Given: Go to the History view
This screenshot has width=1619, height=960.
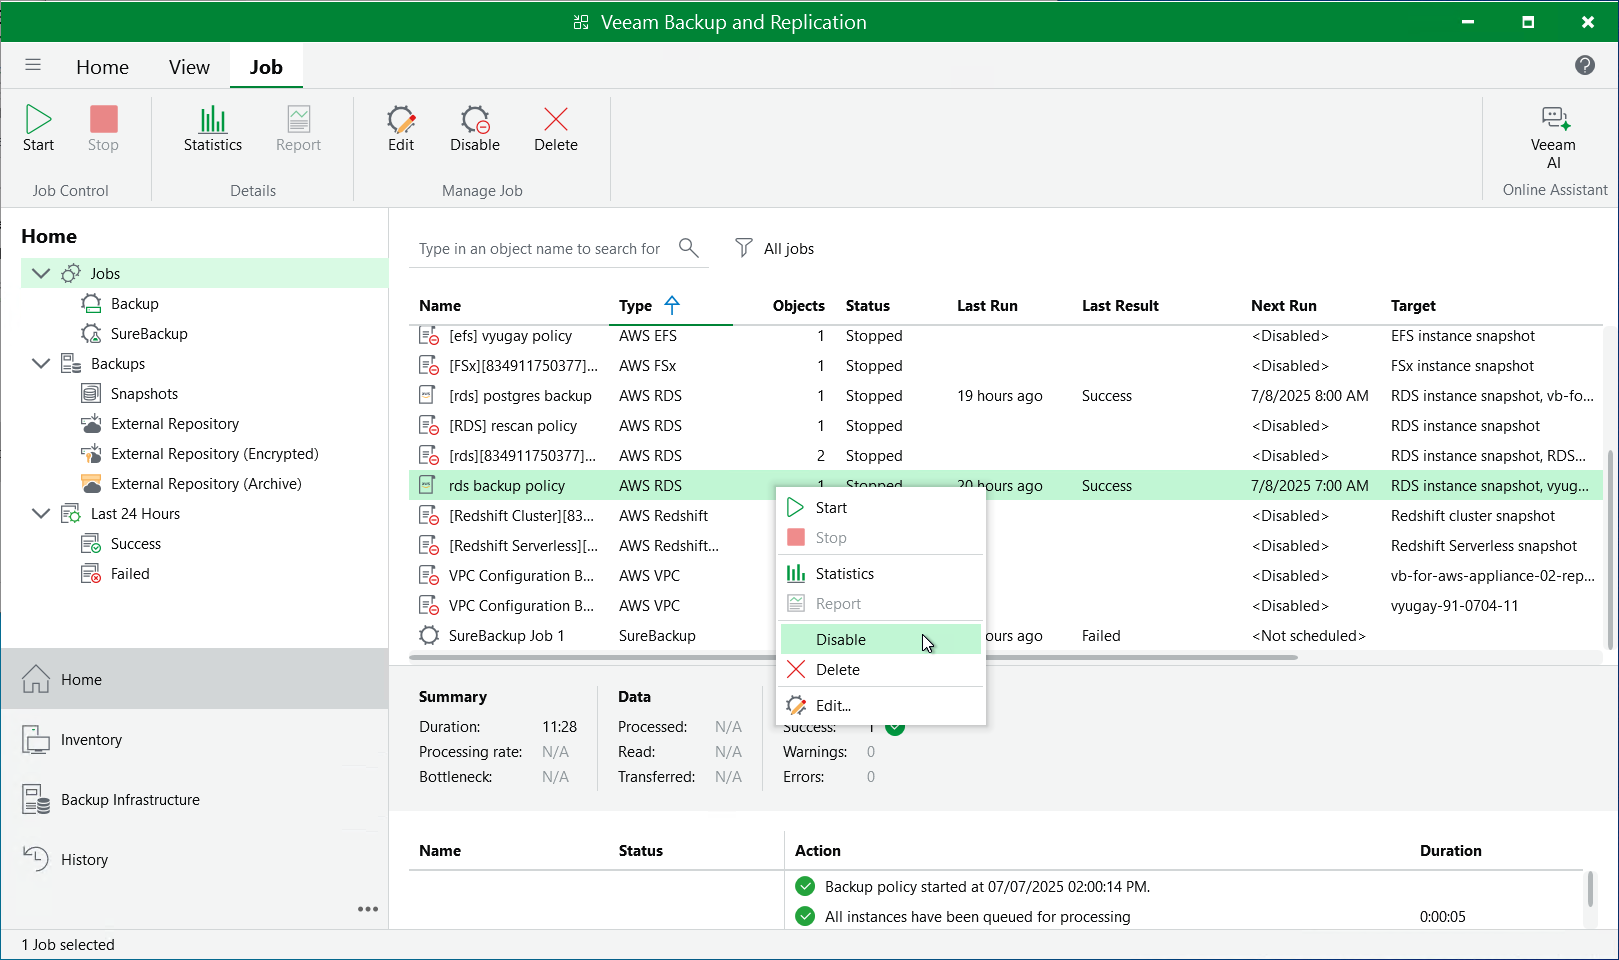Looking at the screenshot, I should click(x=84, y=860).
